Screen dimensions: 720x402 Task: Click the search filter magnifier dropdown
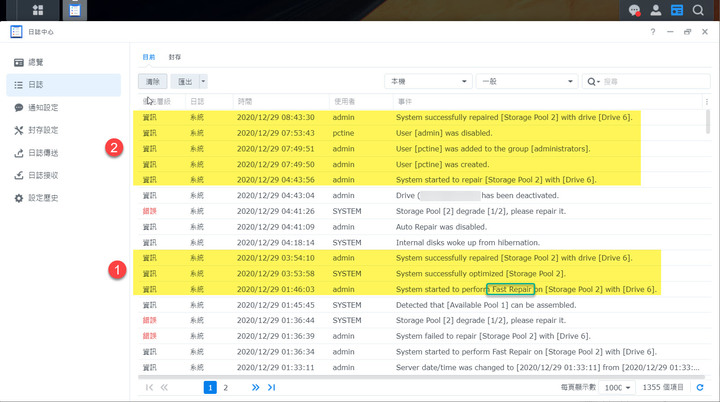(x=593, y=81)
